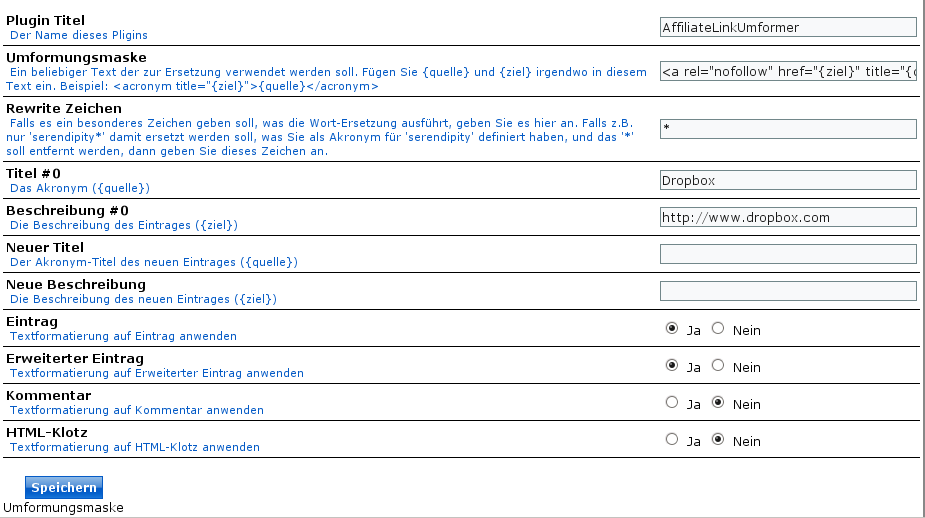
Task: Click the Plugin Titel heading label
Action: tap(45, 20)
